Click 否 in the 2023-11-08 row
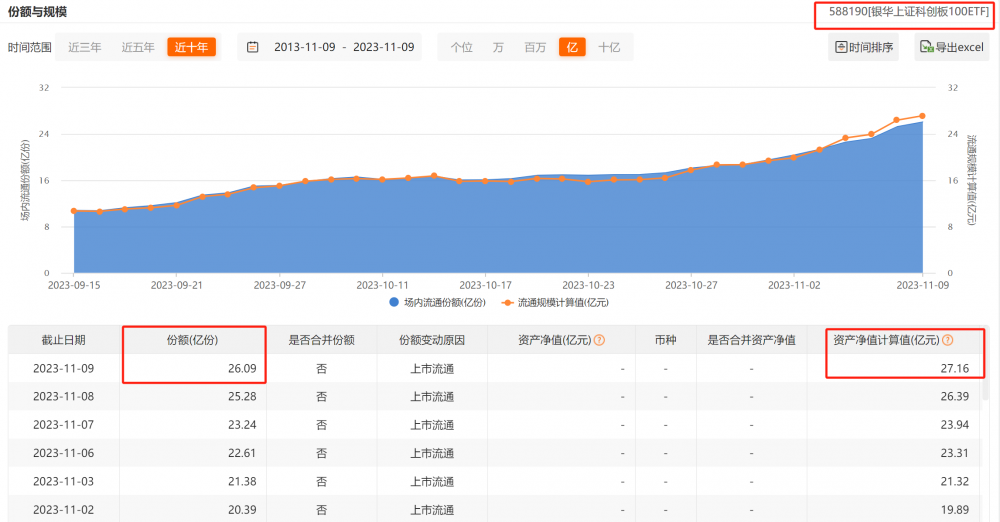Image resolution: width=1000 pixels, height=522 pixels. (321, 396)
